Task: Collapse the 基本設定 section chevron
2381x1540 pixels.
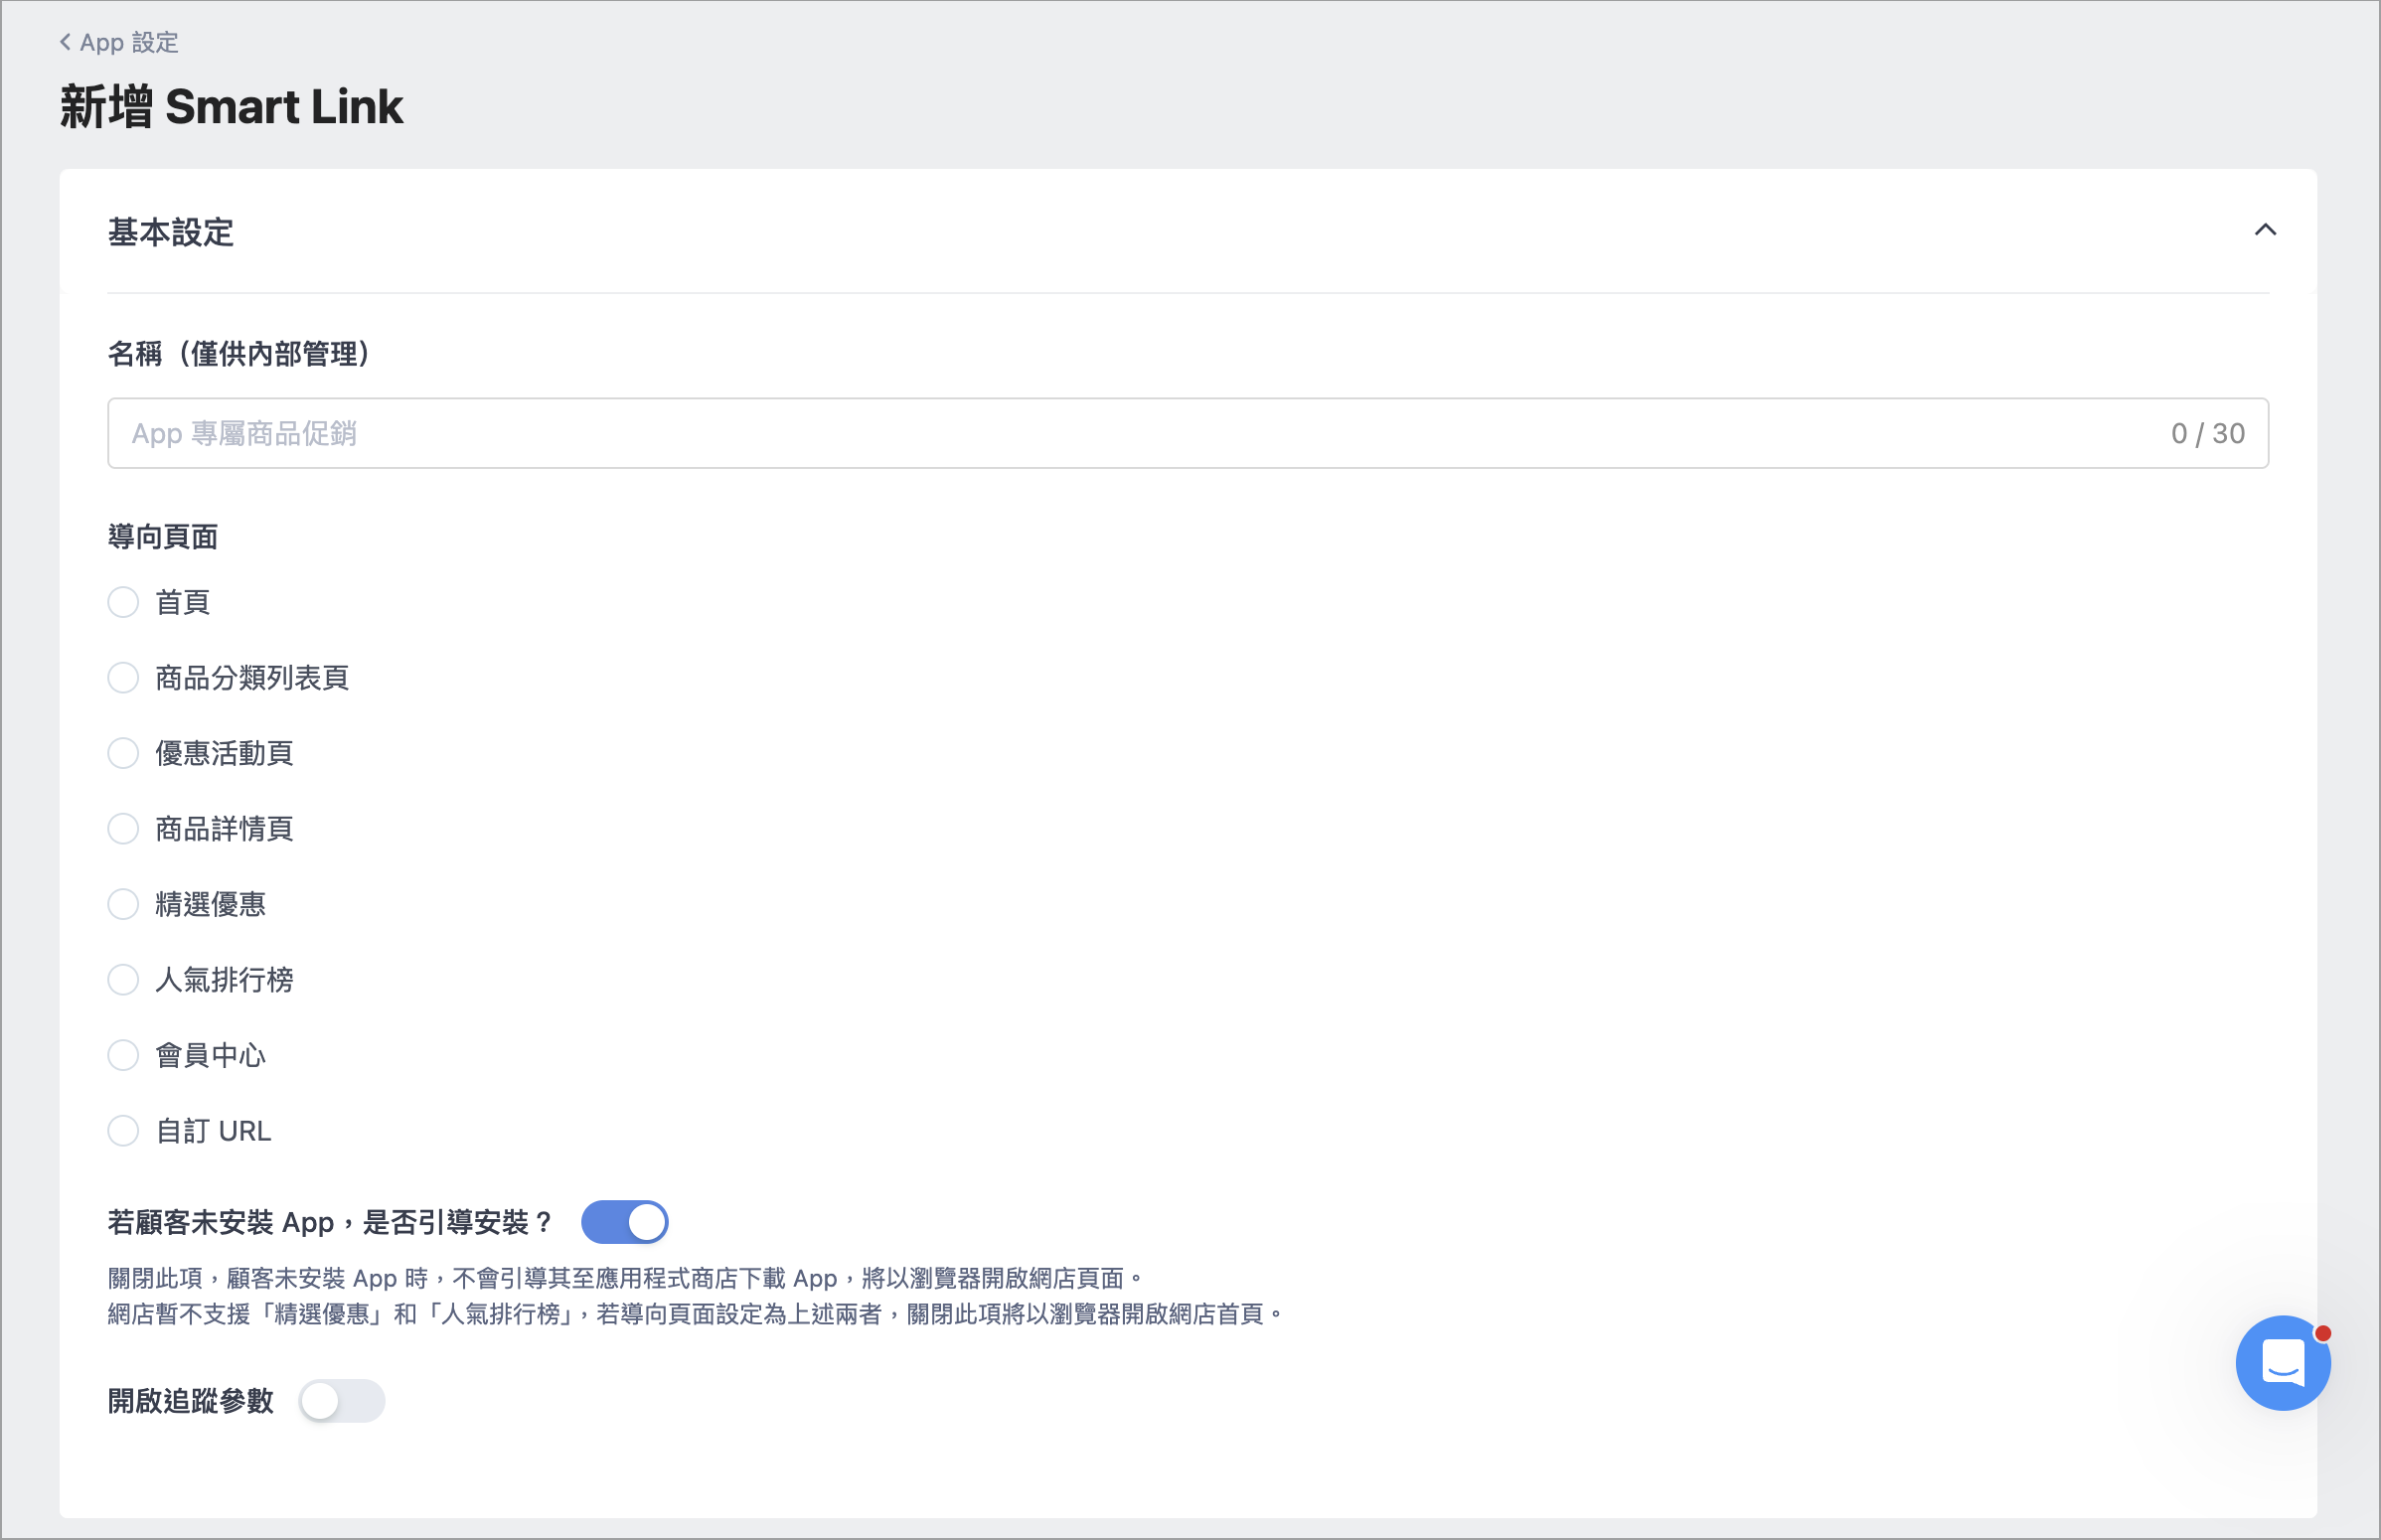Action: click(x=2265, y=230)
